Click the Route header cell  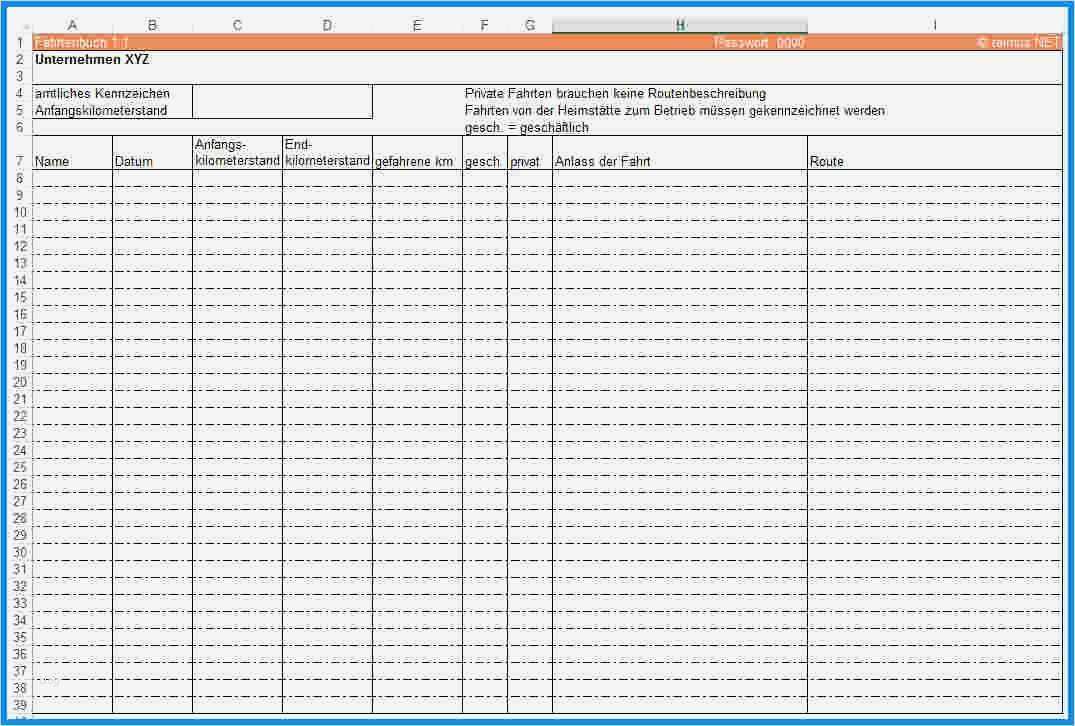(x=828, y=161)
